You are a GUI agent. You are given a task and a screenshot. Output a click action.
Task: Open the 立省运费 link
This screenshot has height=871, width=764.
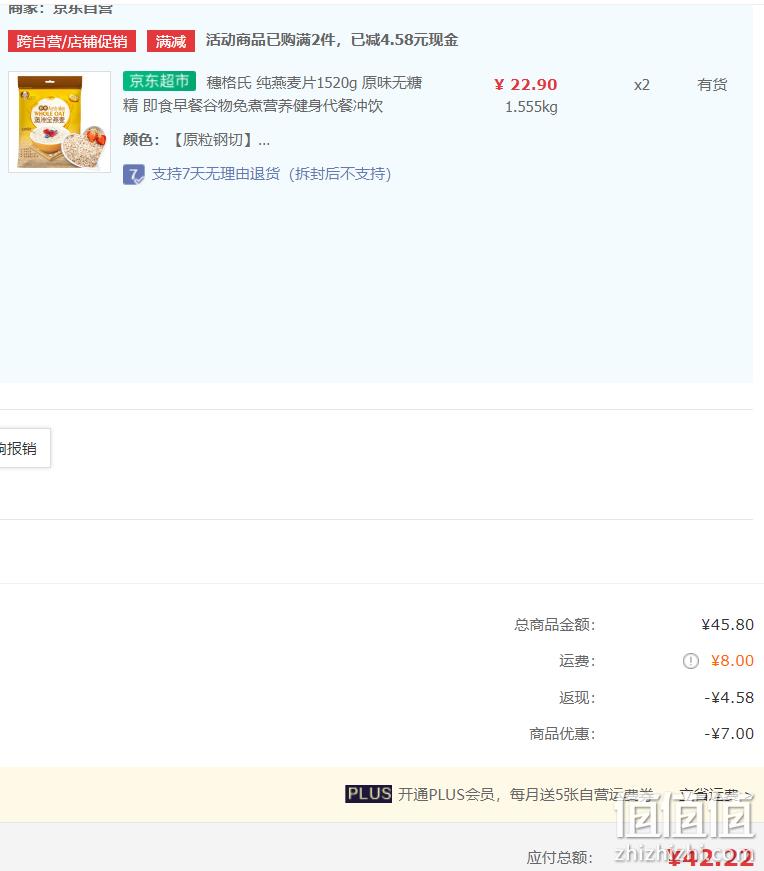715,795
